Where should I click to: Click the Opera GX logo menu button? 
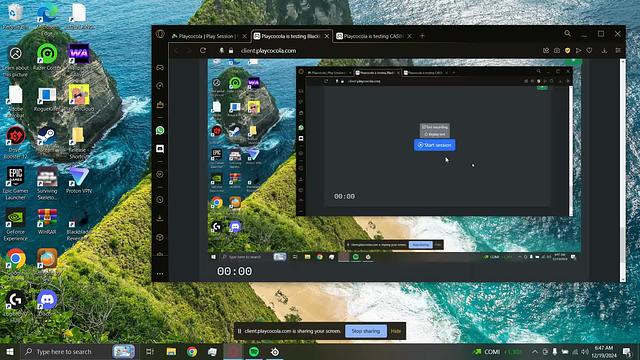tap(160, 34)
